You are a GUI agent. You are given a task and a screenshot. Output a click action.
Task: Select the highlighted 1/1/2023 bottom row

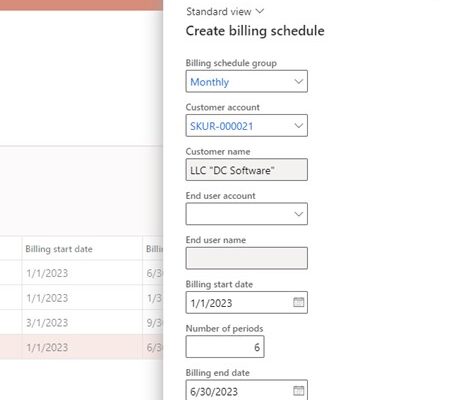click(x=81, y=347)
